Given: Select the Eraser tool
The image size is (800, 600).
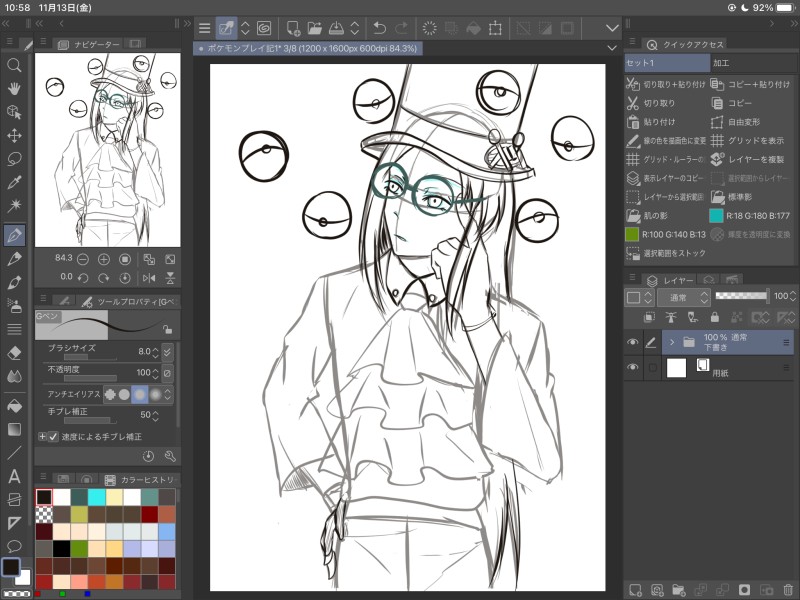Looking at the screenshot, I should pos(14,353).
